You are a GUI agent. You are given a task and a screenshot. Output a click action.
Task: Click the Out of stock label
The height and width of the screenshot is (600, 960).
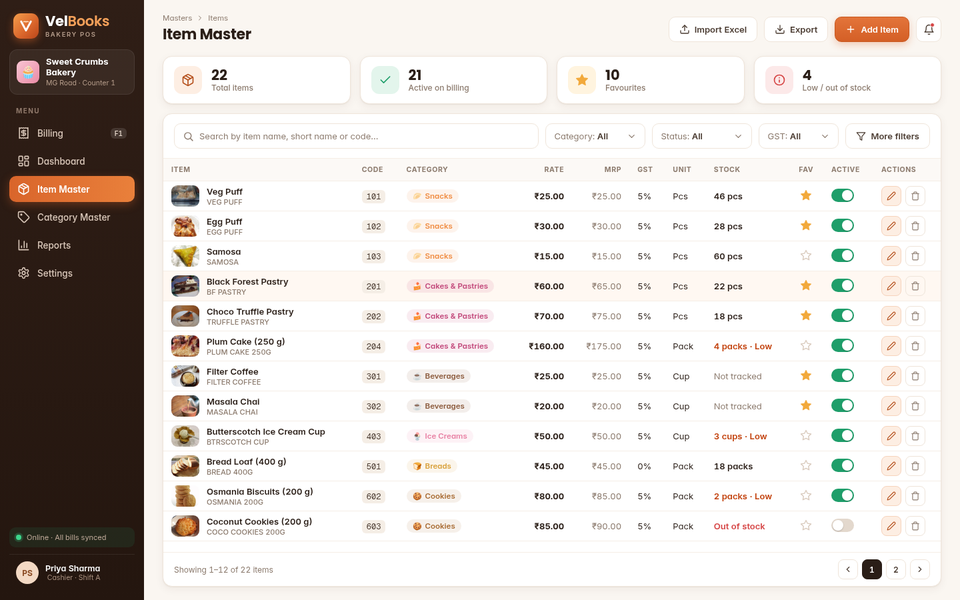pyautogui.click(x=739, y=526)
